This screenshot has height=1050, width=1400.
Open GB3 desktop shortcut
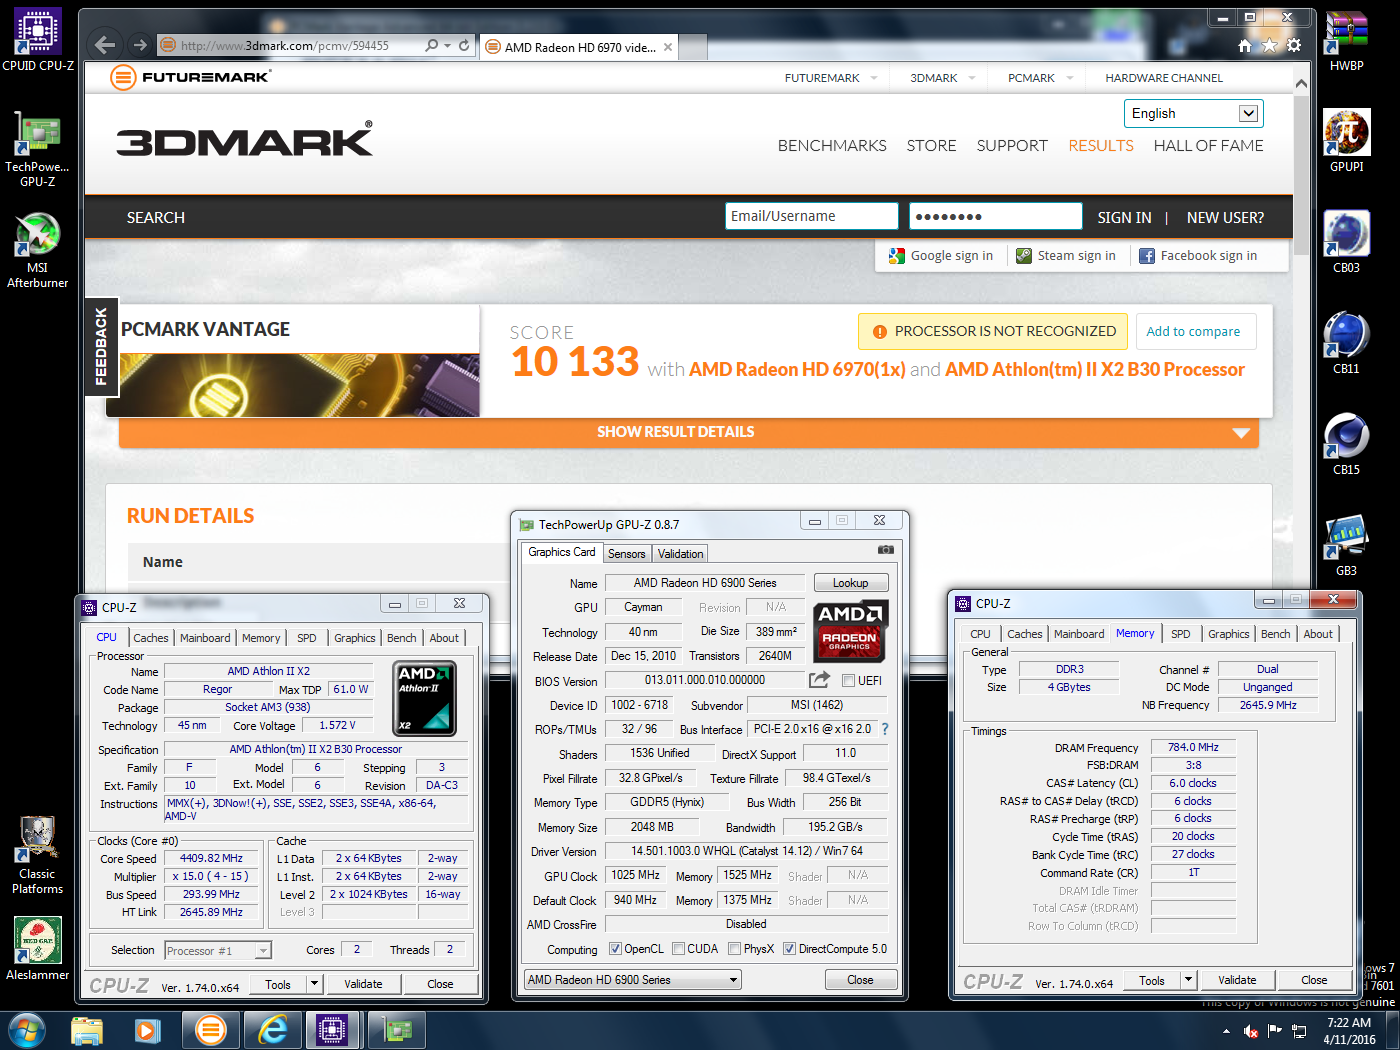point(1346,545)
